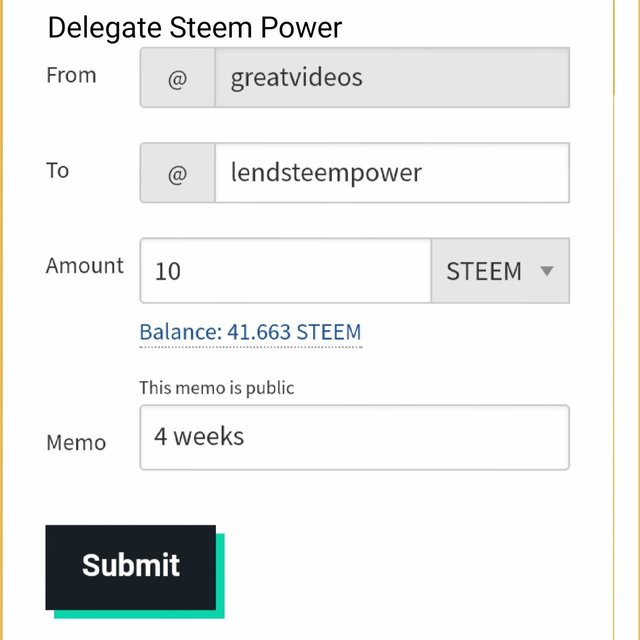Image resolution: width=640 pixels, height=640 pixels.
Task: Click the Amount label
Action: coord(84,266)
